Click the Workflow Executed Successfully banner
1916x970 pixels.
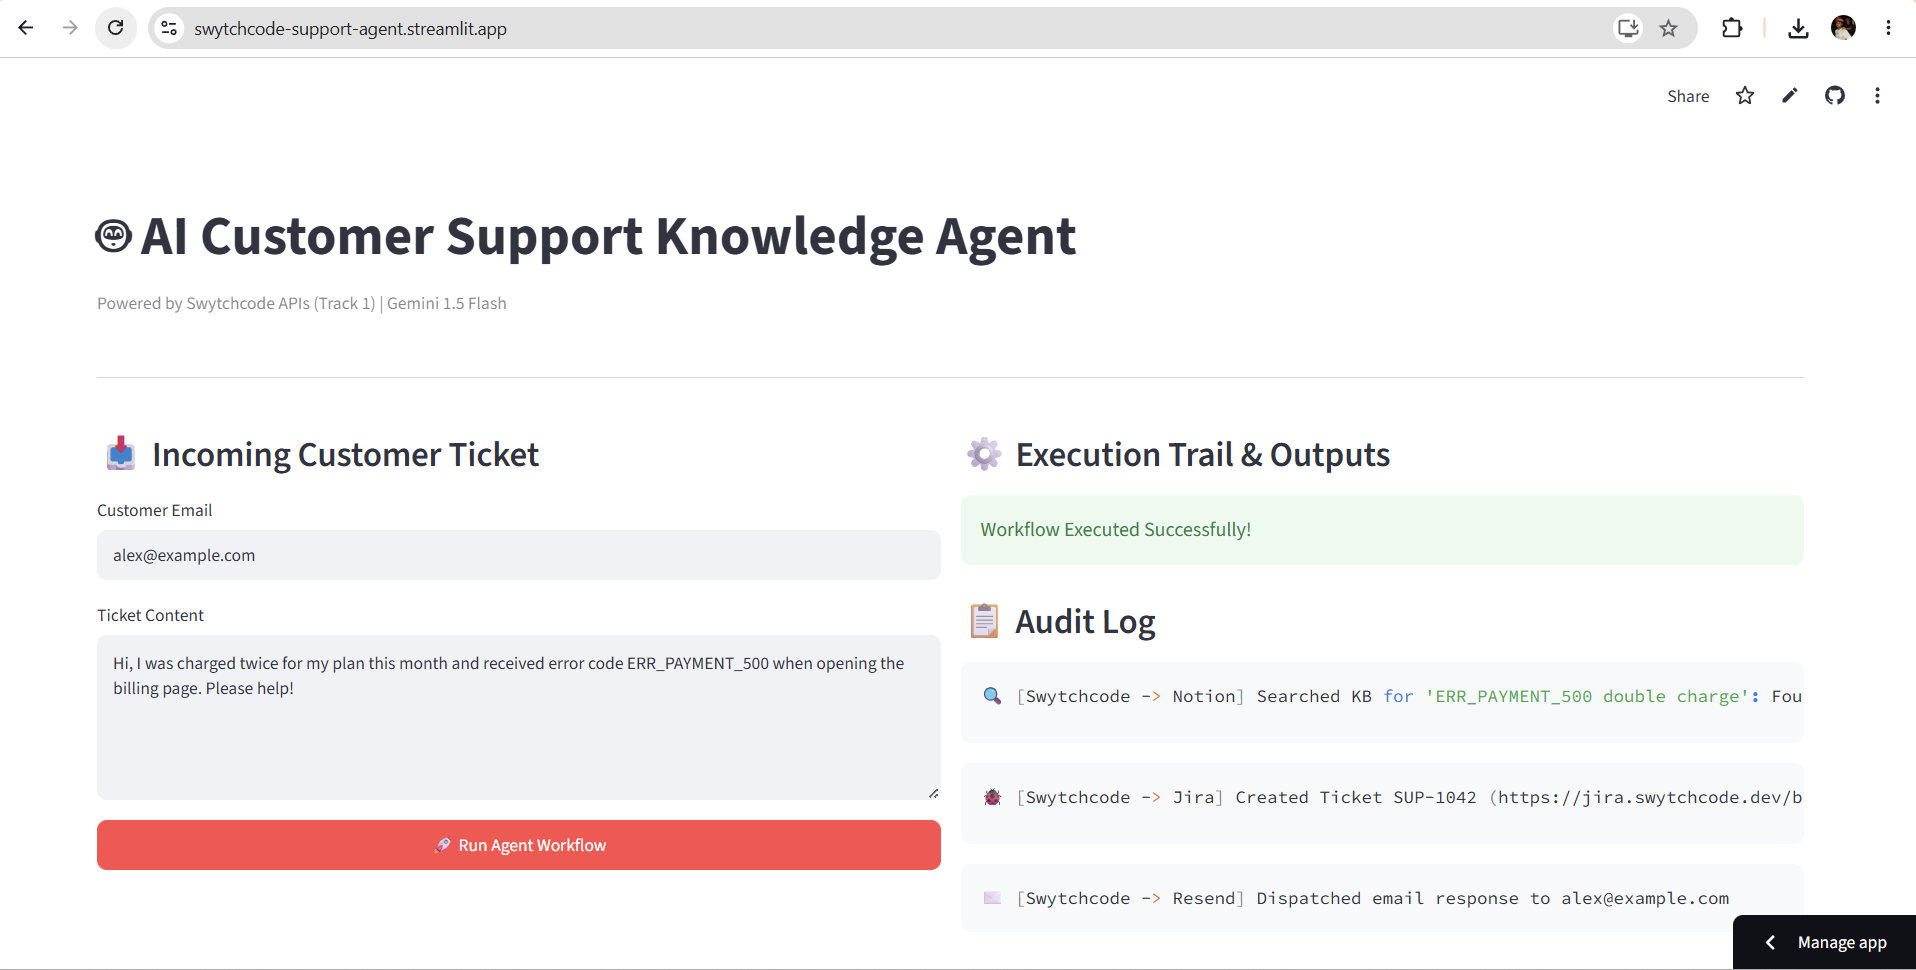click(x=1382, y=530)
